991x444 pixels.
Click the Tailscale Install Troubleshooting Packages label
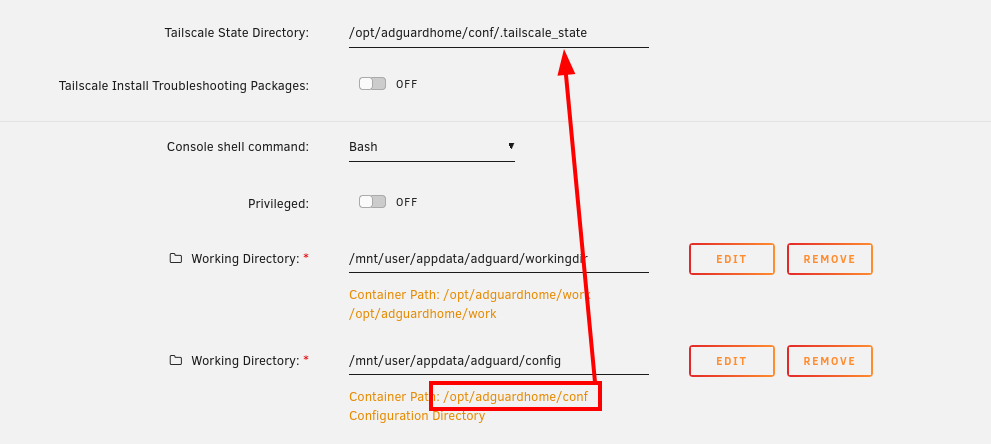point(184,86)
